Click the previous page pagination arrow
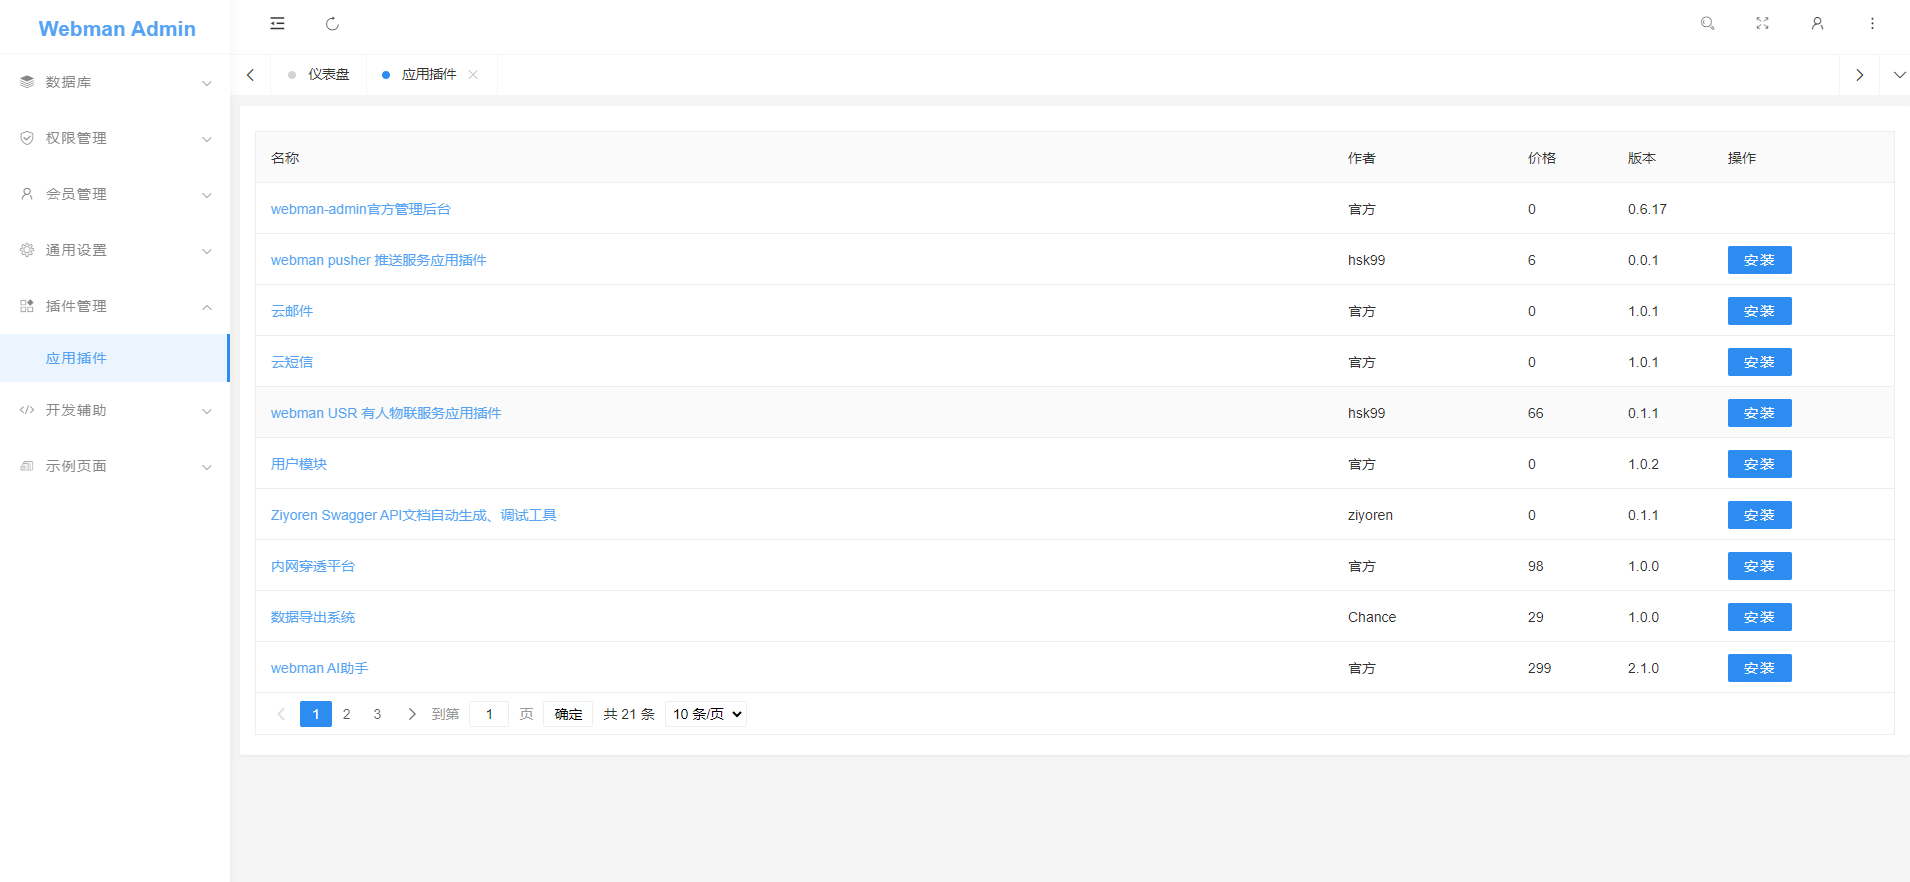Viewport: 1910px width, 882px height. [x=281, y=714]
